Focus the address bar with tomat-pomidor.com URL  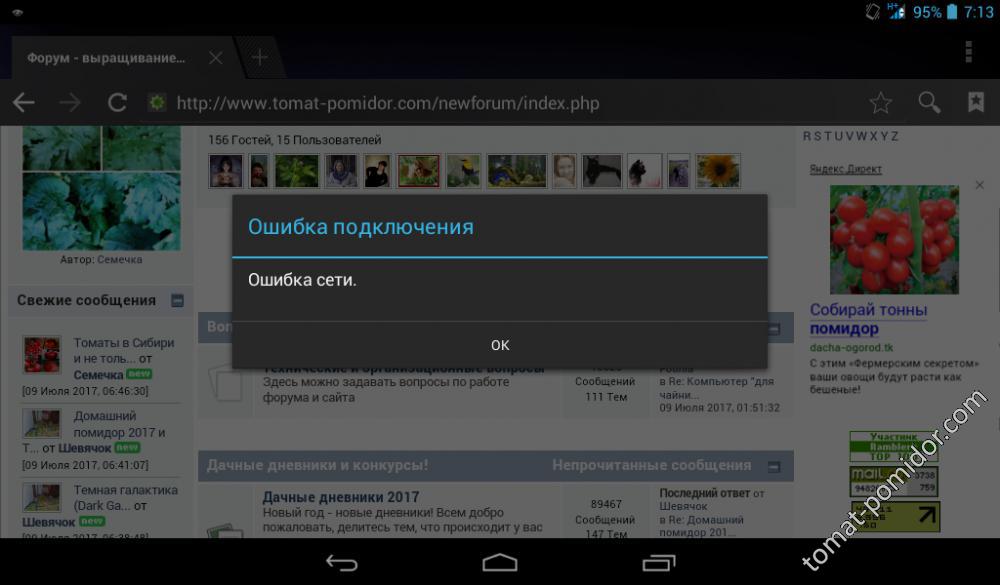pos(388,103)
